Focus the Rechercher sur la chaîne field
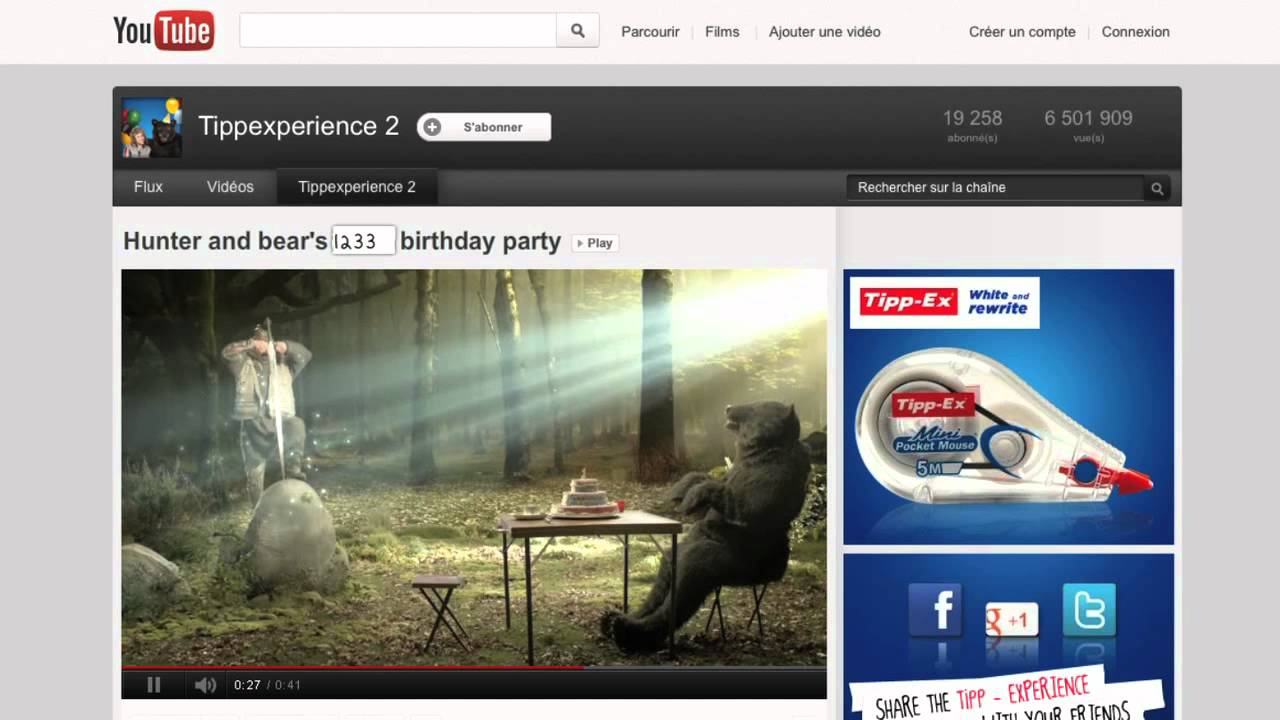Viewport: 1280px width, 720px height. coord(995,187)
